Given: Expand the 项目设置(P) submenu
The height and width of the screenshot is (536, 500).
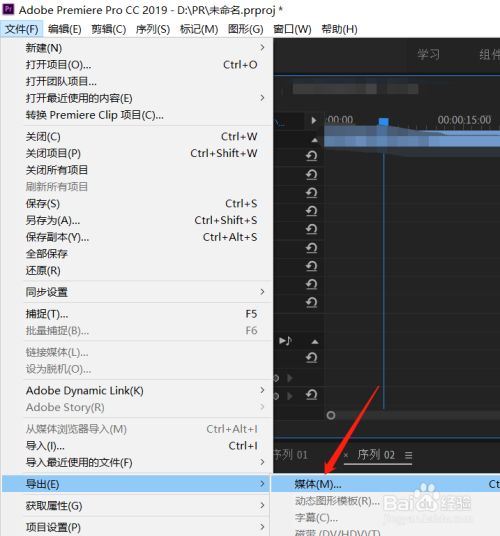Looking at the screenshot, I should 137,527.
